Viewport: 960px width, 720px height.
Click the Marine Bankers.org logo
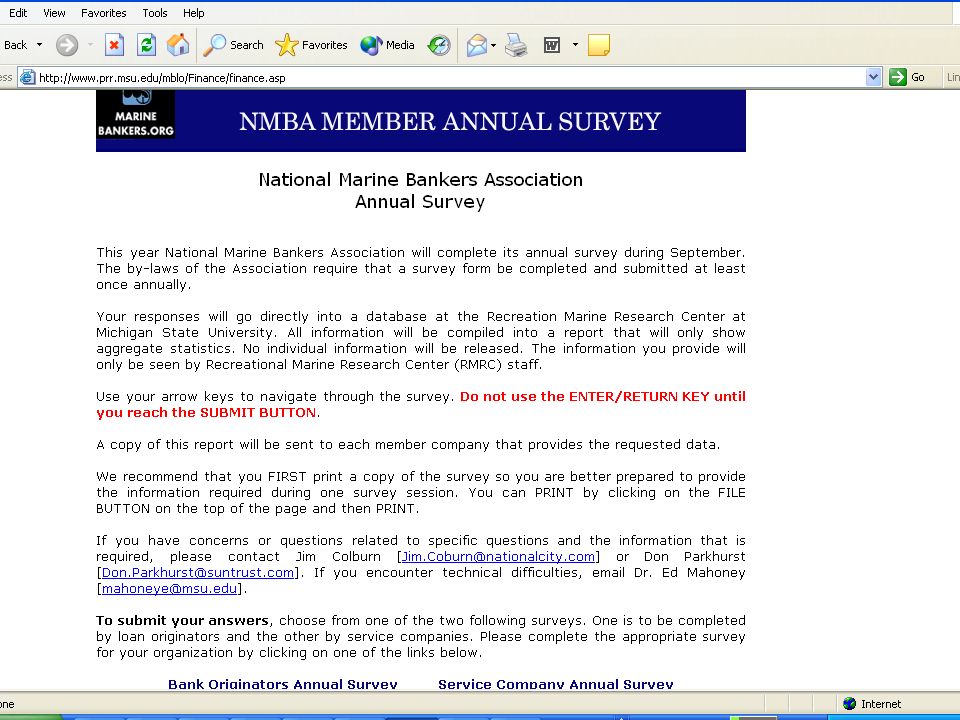tap(135, 114)
